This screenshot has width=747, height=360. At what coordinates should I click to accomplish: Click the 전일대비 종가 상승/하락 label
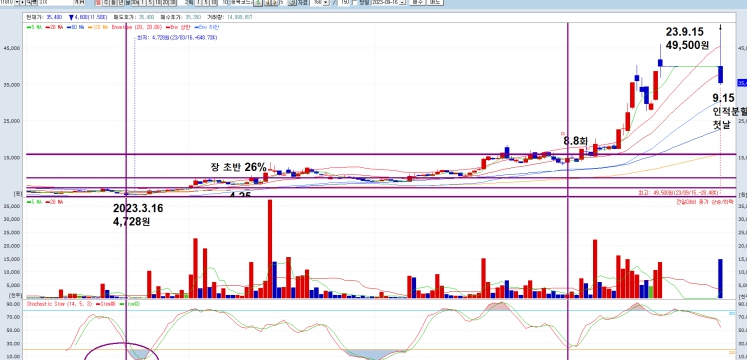704,202
